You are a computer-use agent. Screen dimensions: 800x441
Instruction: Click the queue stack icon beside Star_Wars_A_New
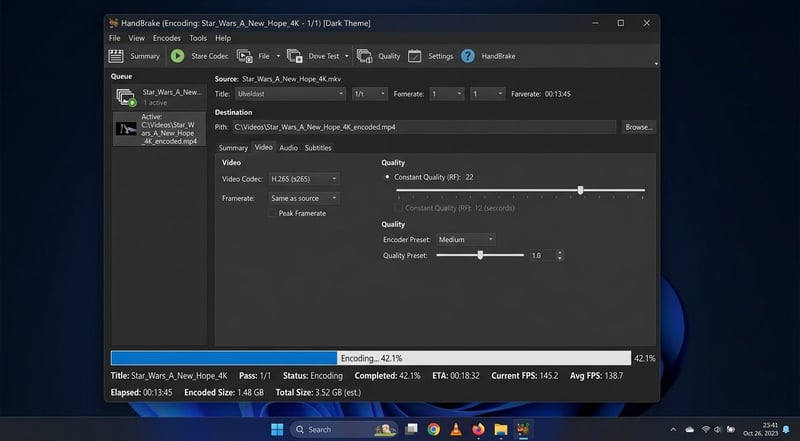click(x=126, y=97)
